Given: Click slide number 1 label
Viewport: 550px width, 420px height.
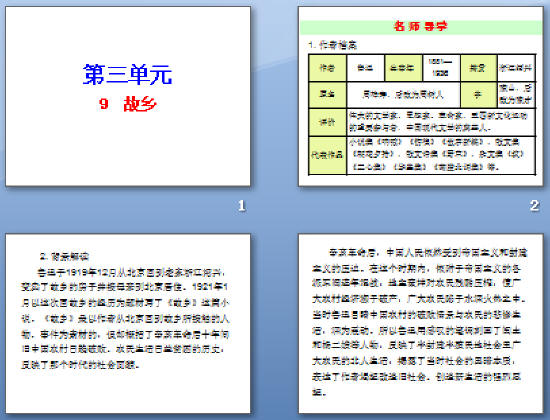Looking at the screenshot, I should (242, 206).
